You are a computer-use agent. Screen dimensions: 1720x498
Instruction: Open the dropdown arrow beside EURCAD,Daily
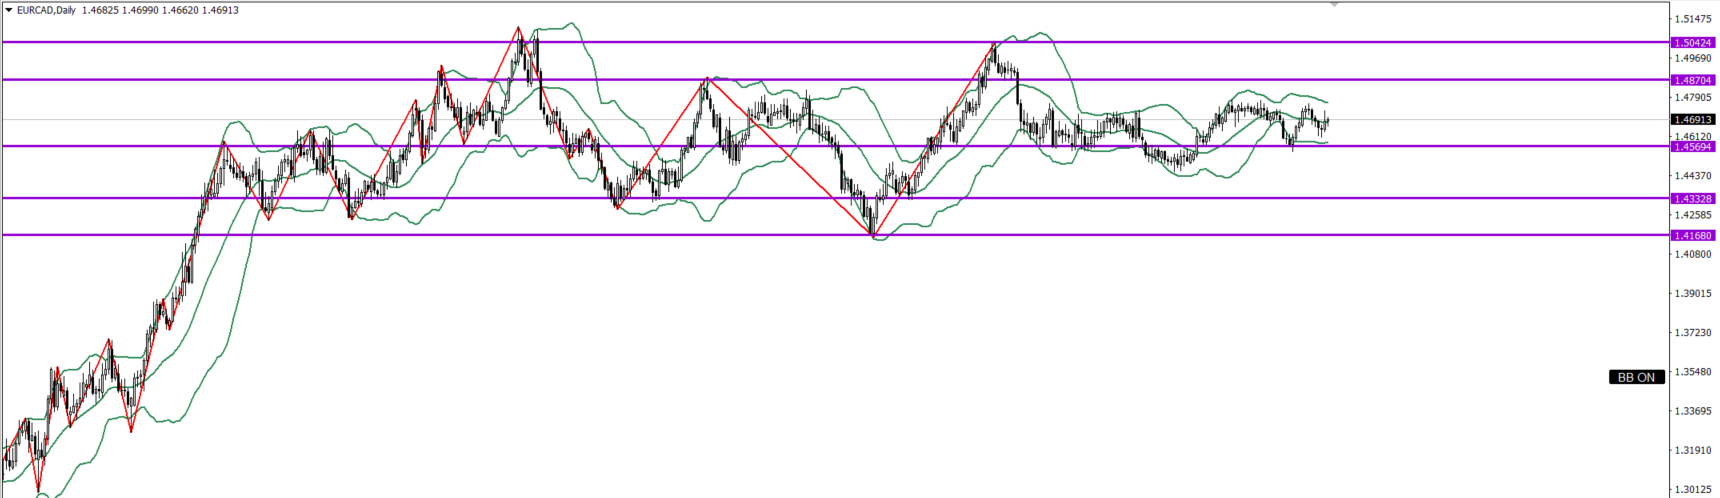[9, 10]
